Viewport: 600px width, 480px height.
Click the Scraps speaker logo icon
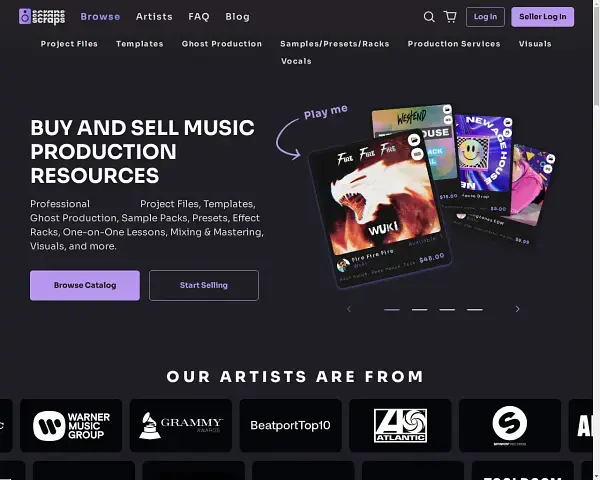coord(25,16)
